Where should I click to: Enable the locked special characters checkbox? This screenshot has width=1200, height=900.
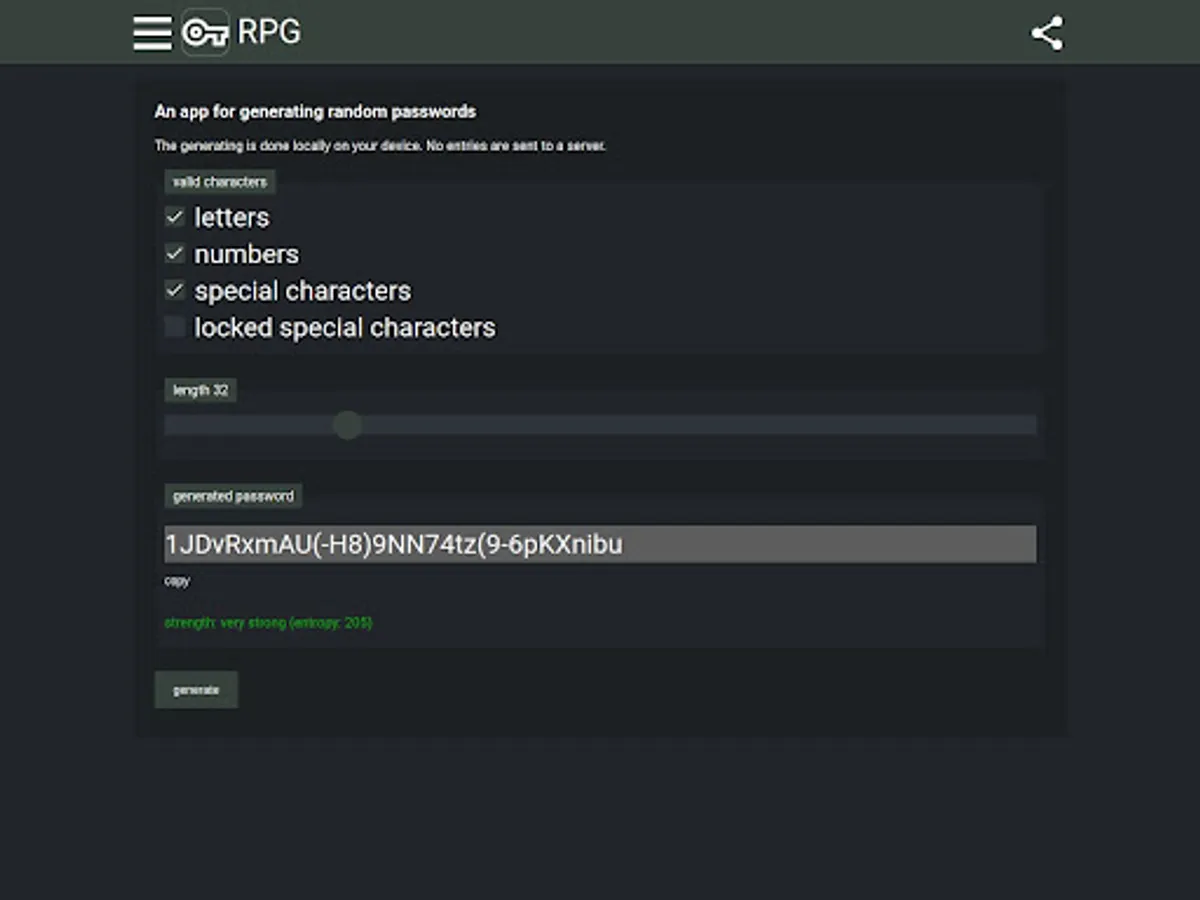click(175, 327)
